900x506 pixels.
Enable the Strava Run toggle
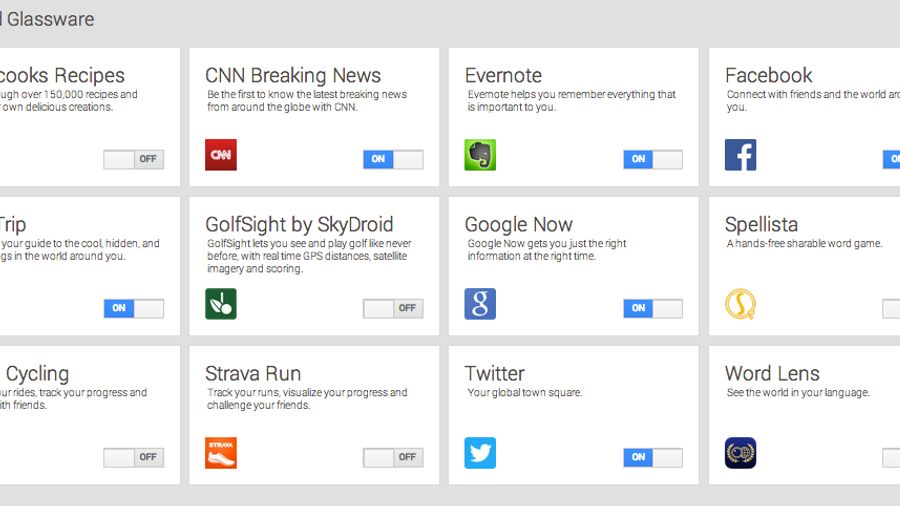coord(393,457)
